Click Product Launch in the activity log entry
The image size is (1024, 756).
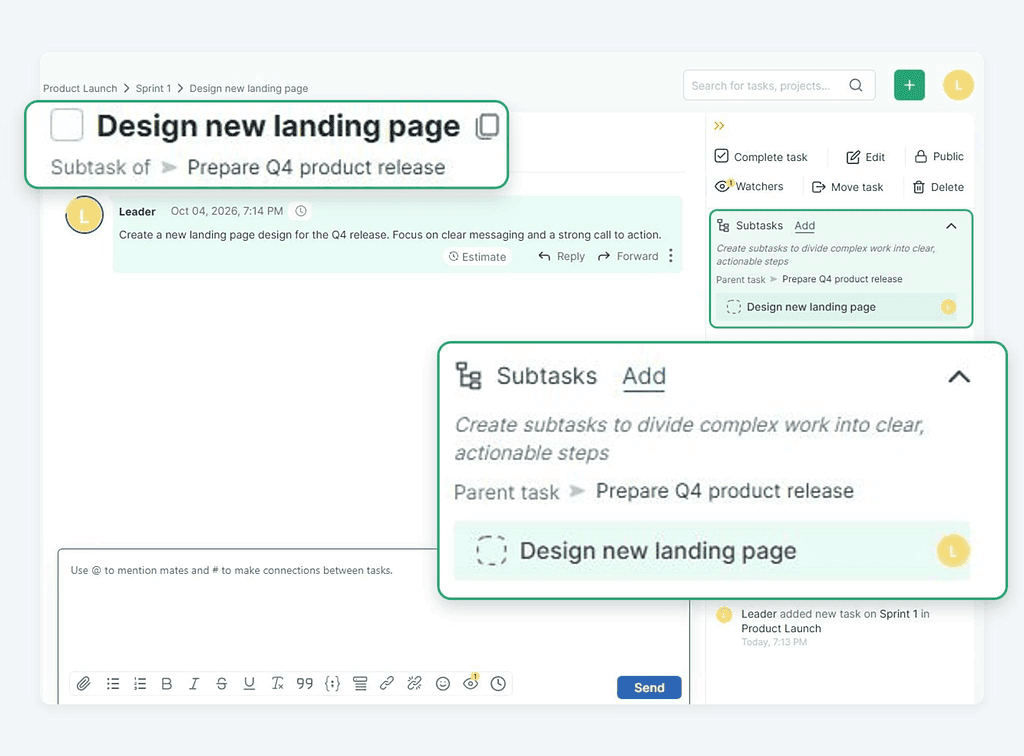pos(781,628)
